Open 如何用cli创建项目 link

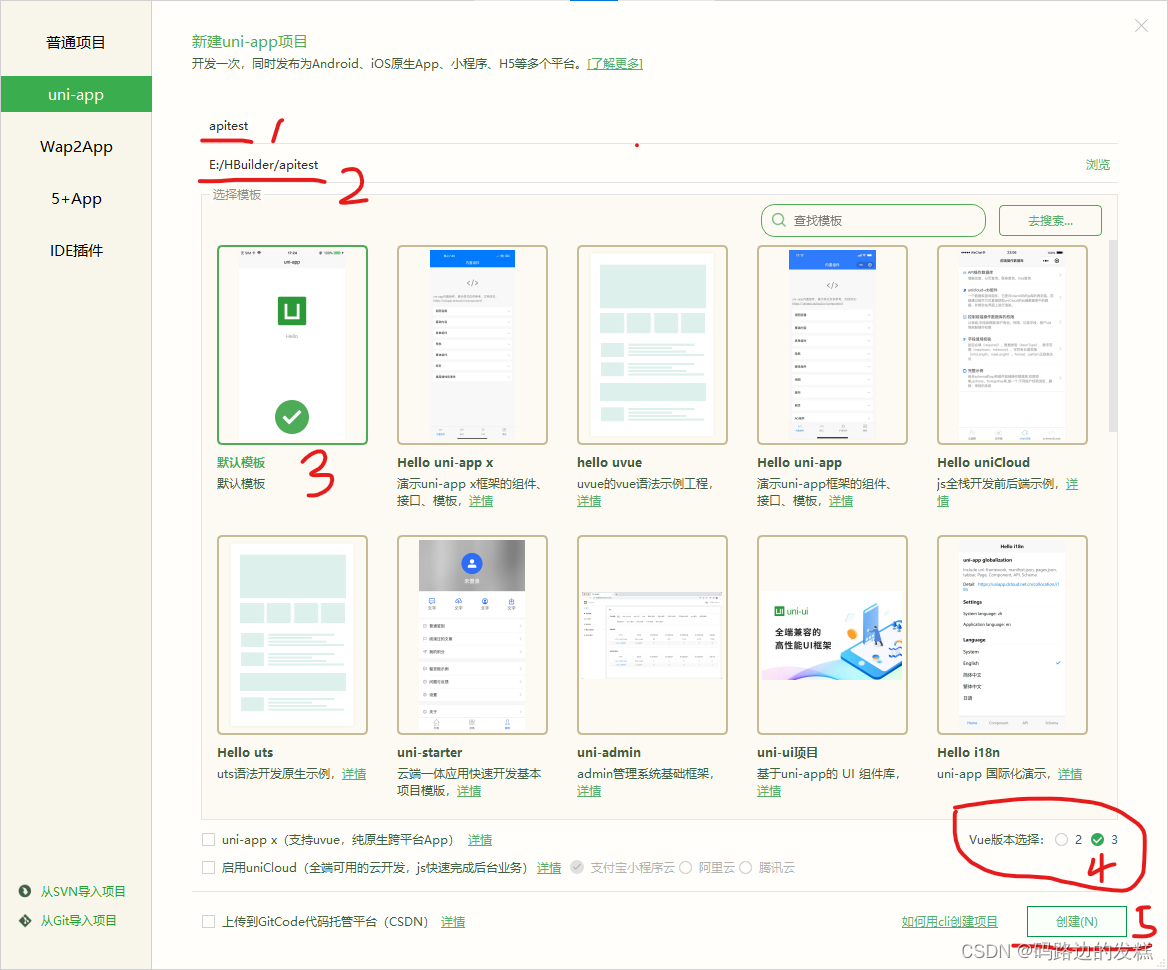coord(949,922)
